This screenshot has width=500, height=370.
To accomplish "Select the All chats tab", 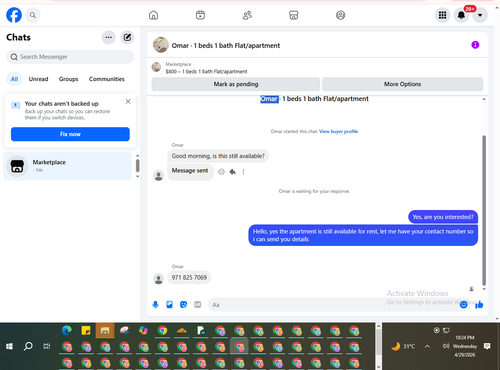I will coord(14,79).
